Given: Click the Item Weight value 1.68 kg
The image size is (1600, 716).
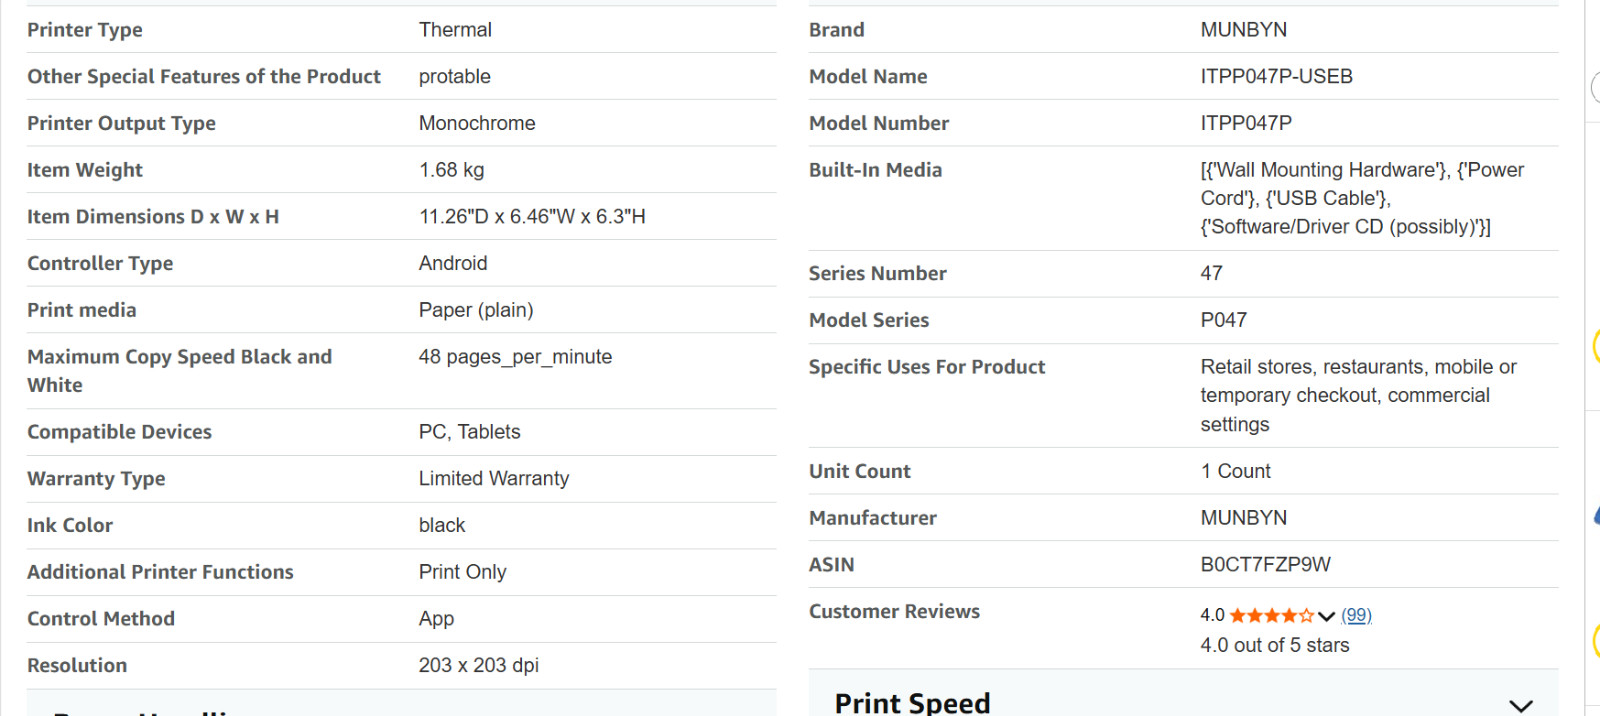Looking at the screenshot, I should 452,170.
